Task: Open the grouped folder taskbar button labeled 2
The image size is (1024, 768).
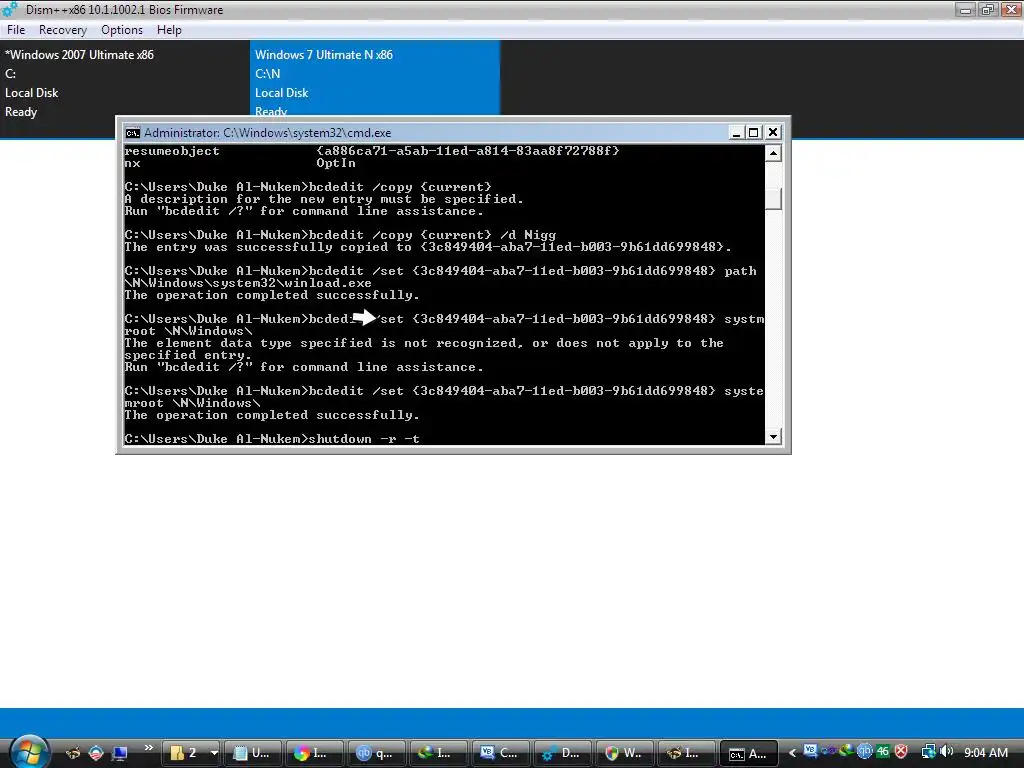Action: [189, 753]
